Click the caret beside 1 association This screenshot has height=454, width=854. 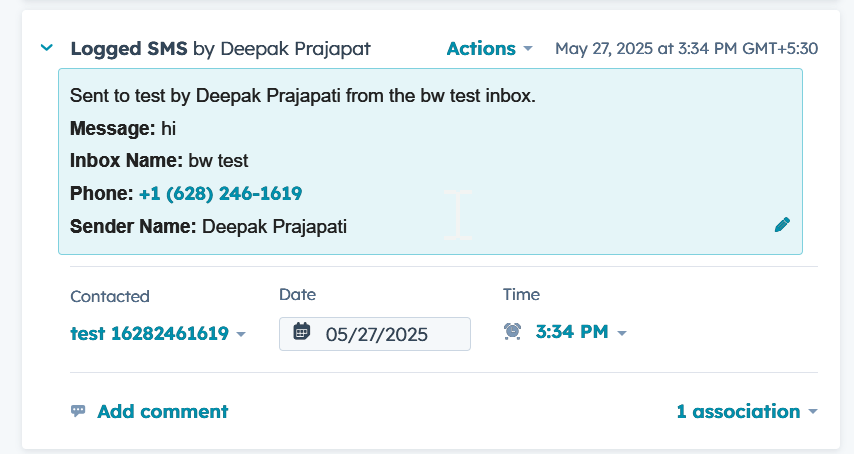pos(813,412)
